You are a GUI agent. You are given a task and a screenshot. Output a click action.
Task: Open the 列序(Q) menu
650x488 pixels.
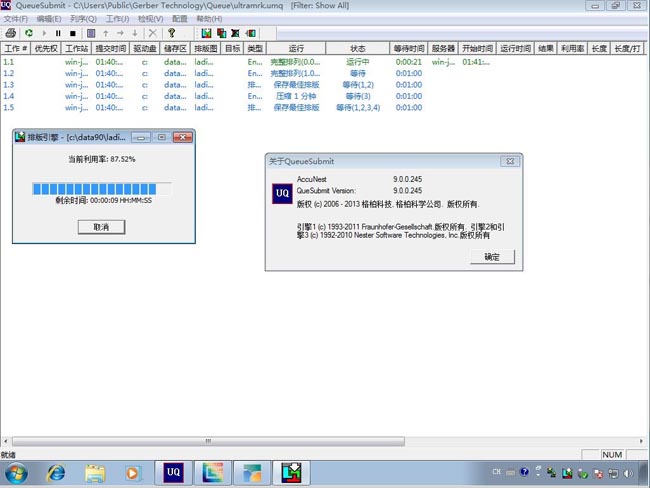coord(83,19)
